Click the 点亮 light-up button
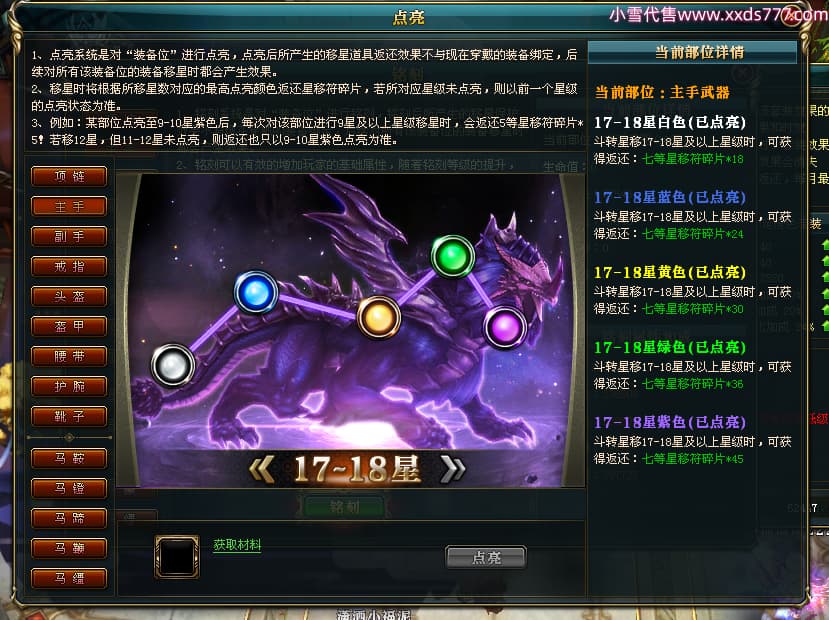829x620 pixels. tap(486, 558)
